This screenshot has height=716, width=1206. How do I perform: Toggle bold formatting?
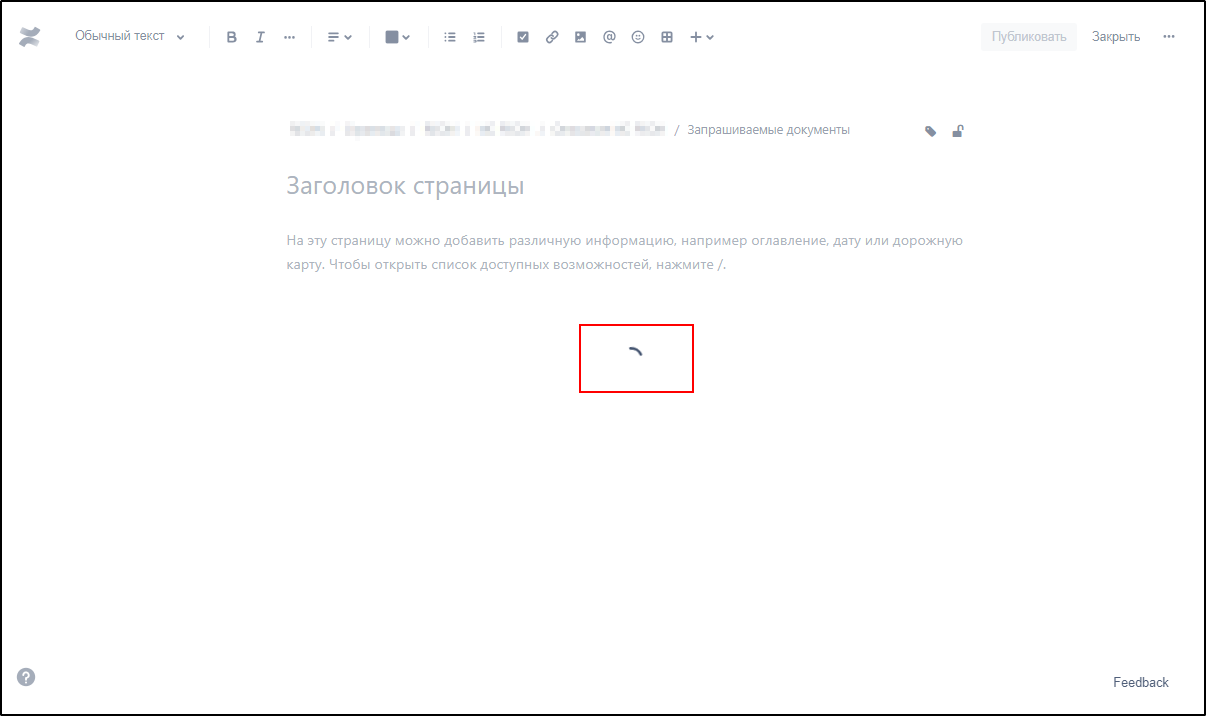(x=232, y=37)
